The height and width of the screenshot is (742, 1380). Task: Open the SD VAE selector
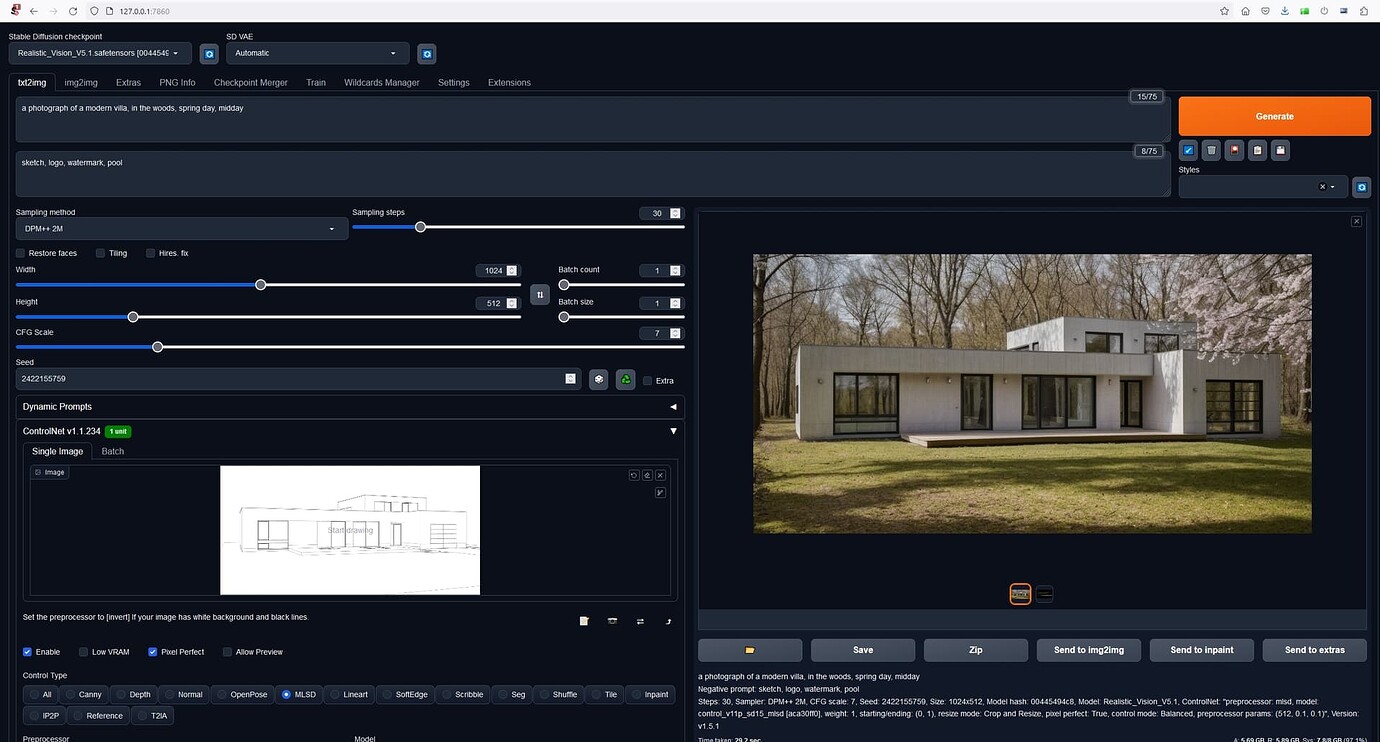pyautogui.click(x=316, y=53)
